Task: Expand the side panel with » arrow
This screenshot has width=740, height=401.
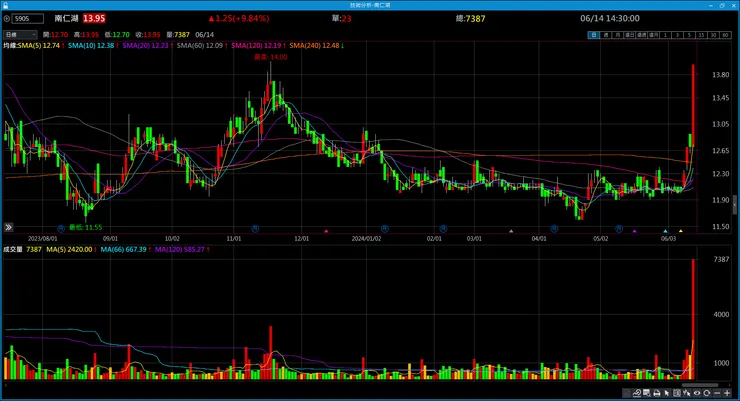Action: click(8, 227)
